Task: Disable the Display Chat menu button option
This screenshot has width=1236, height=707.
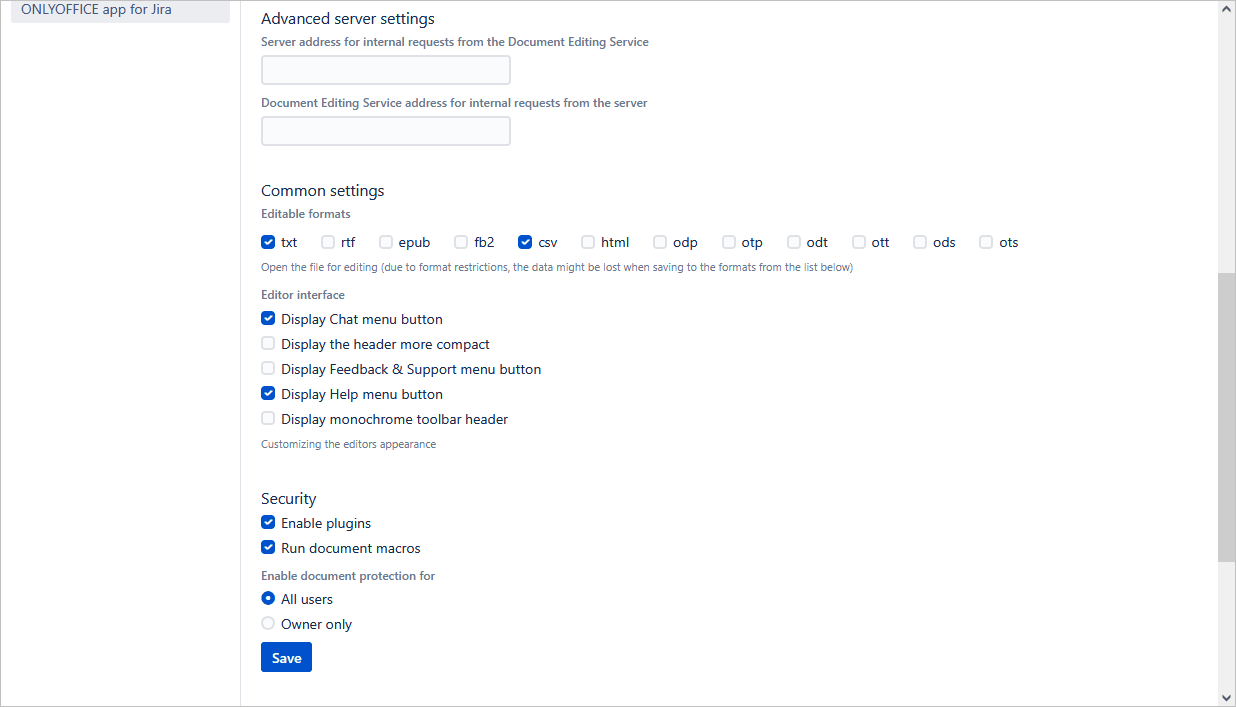Action: tap(268, 318)
